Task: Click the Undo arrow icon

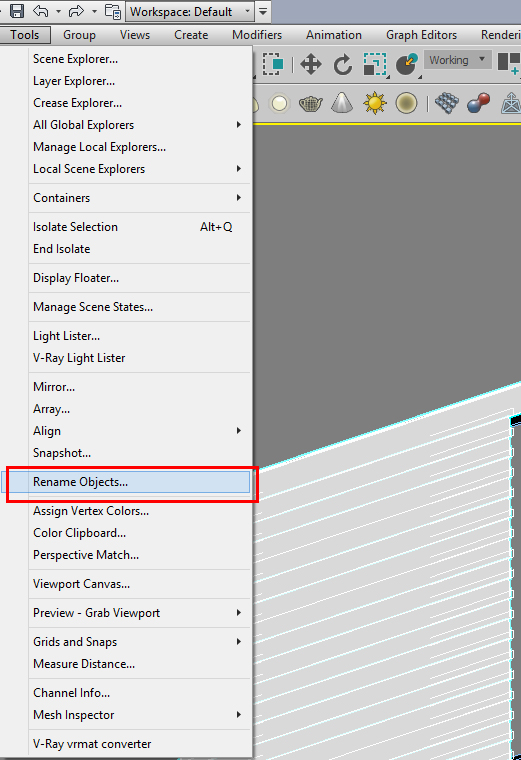Action: click(x=41, y=11)
